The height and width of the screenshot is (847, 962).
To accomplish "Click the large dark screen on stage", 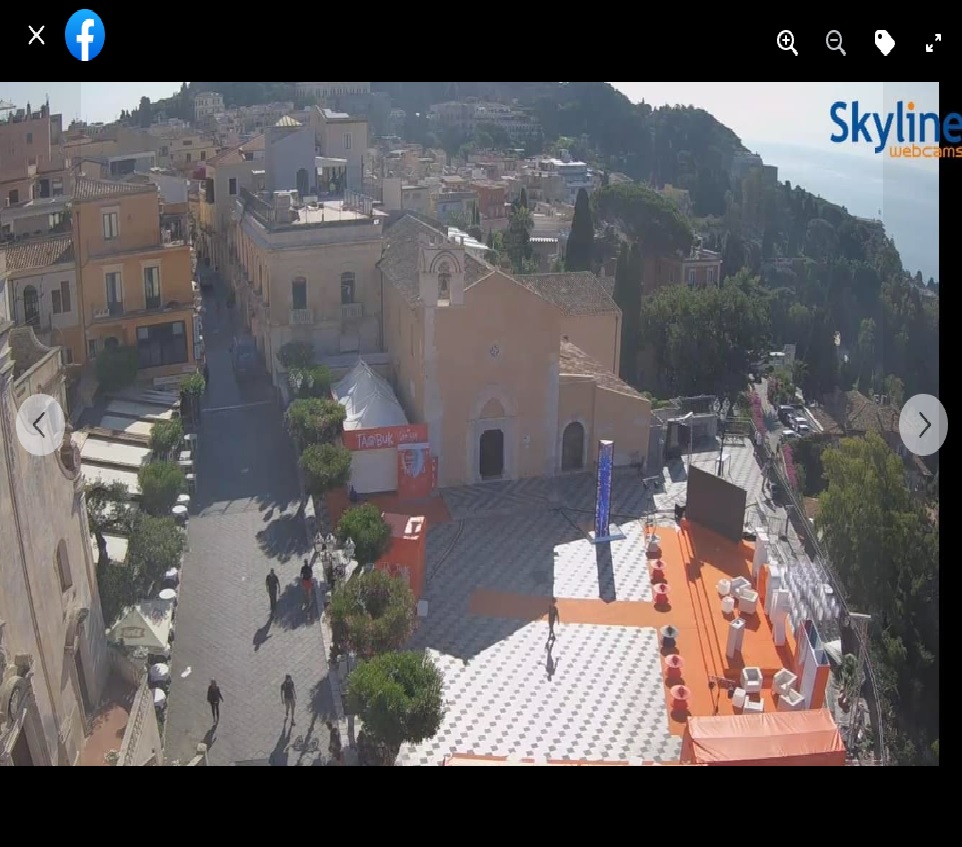I will pyautogui.click(x=715, y=503).
